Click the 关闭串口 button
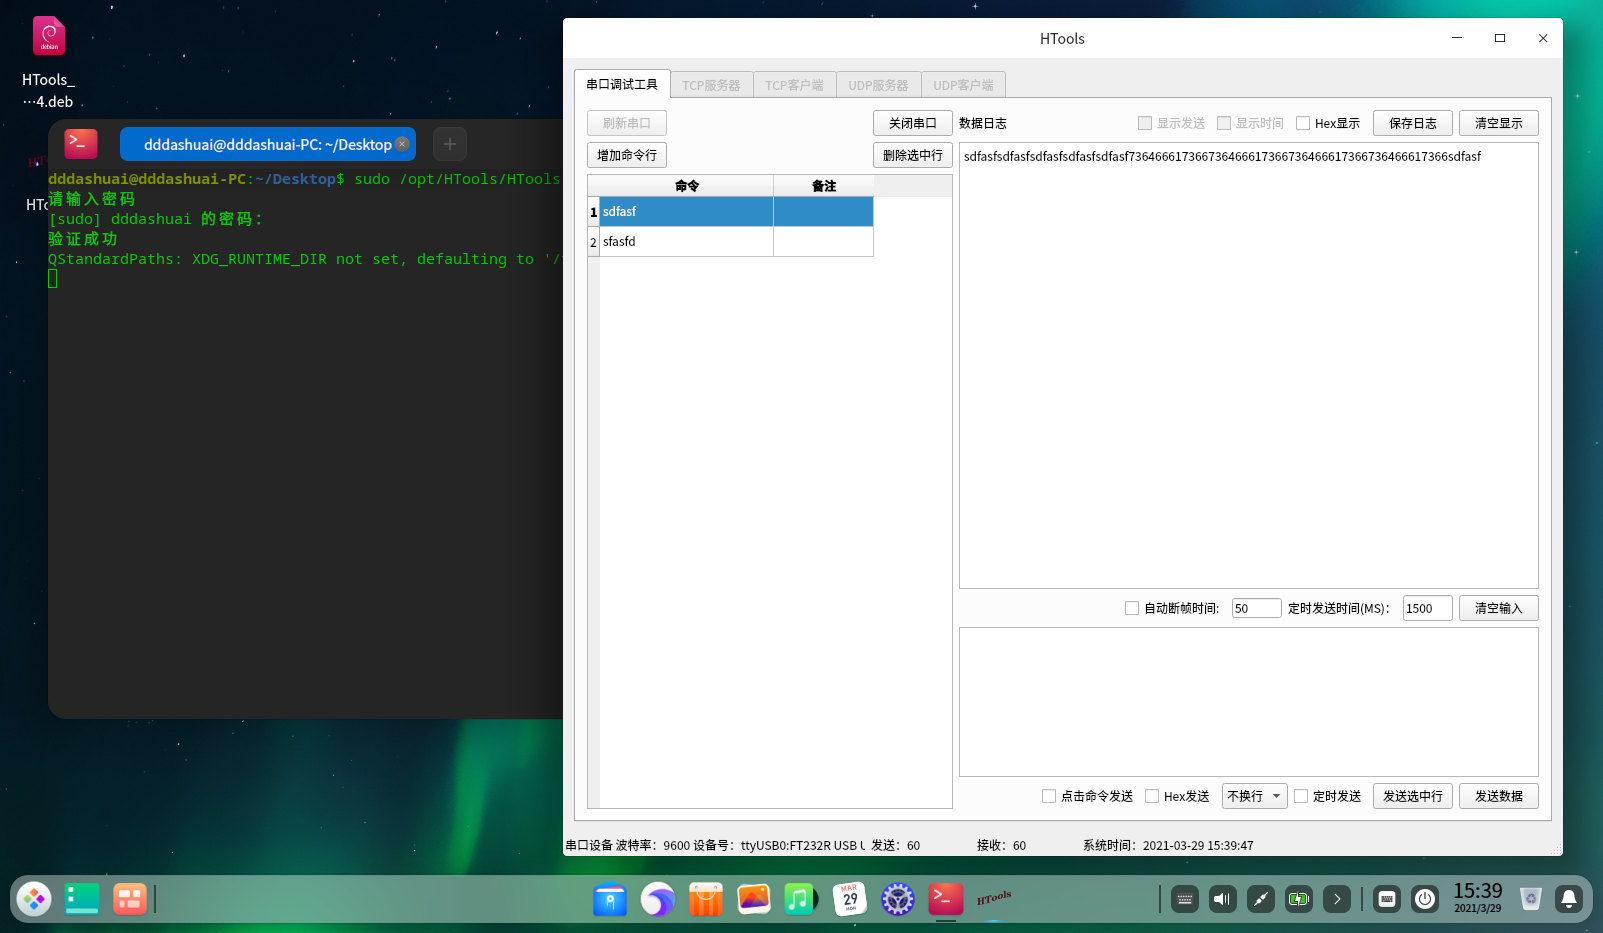Image resolution: width=1603 pixels, height=933 pixels. (x=912, y=123)
